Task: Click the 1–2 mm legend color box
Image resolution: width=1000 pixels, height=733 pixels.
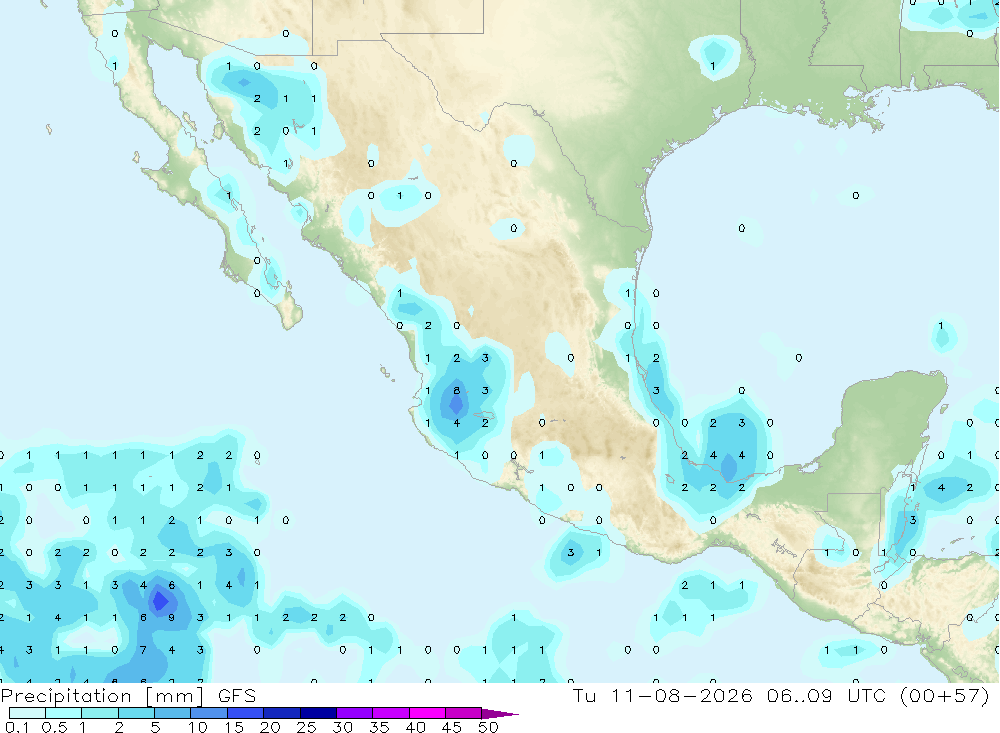Action: click(x=100, y=713)
